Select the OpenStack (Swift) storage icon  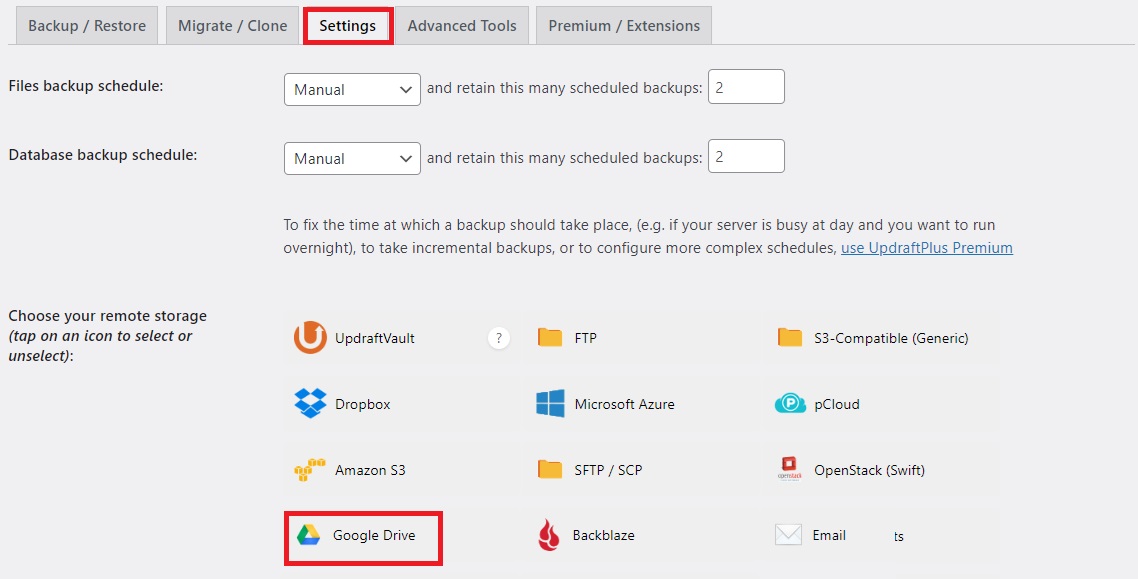pyautogui.click(x=790, y=470)
